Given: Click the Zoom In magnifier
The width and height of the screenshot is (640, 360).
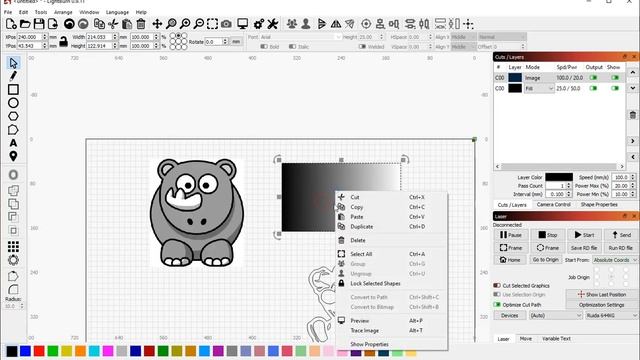Looking at the screenshot, I should point(185,24).
